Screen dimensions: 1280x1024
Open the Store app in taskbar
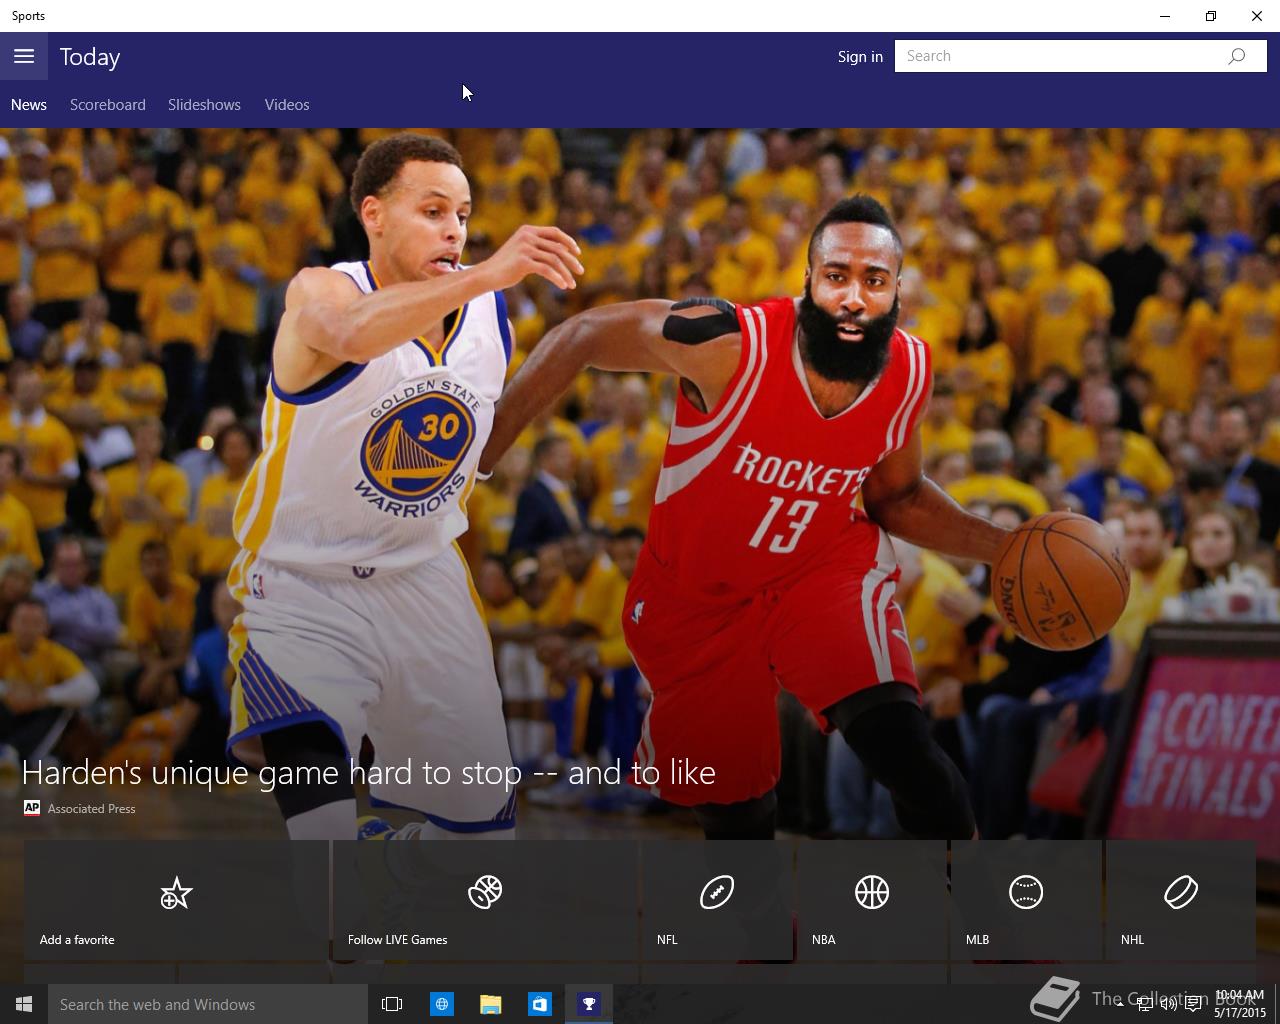click(539, 1004)
